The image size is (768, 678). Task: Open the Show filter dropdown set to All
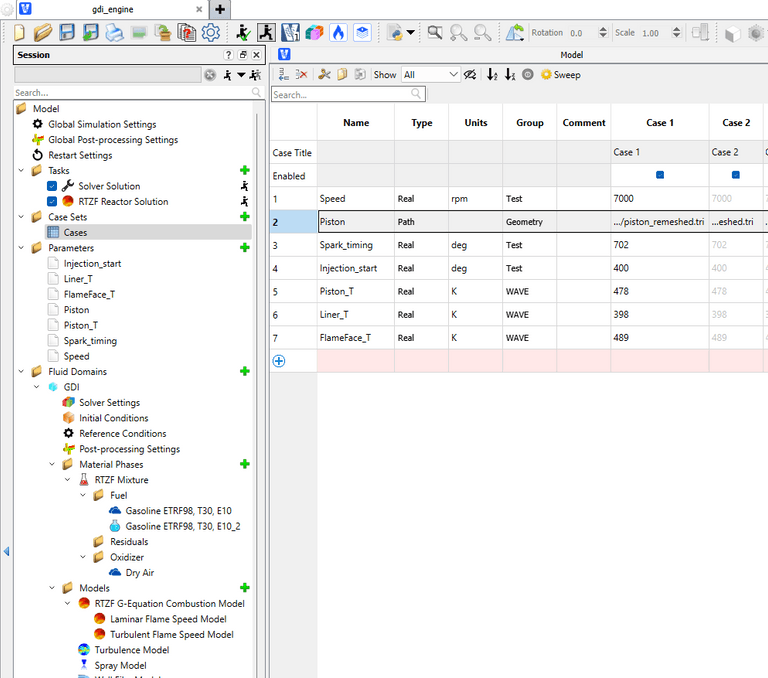[430, 75]
